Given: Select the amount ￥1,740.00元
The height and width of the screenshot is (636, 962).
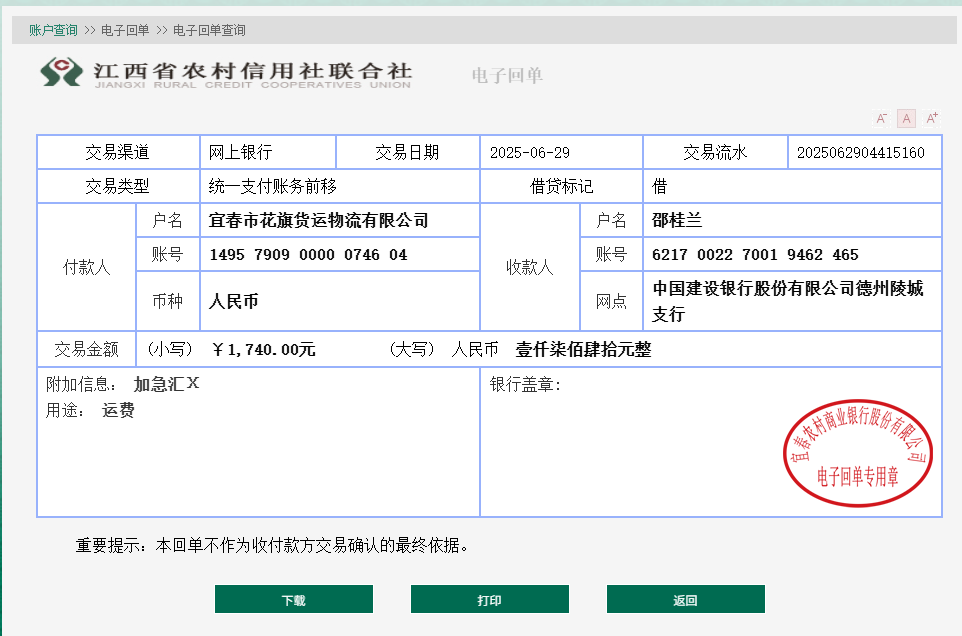Looking at the screenshot, I should coord(264,350).
